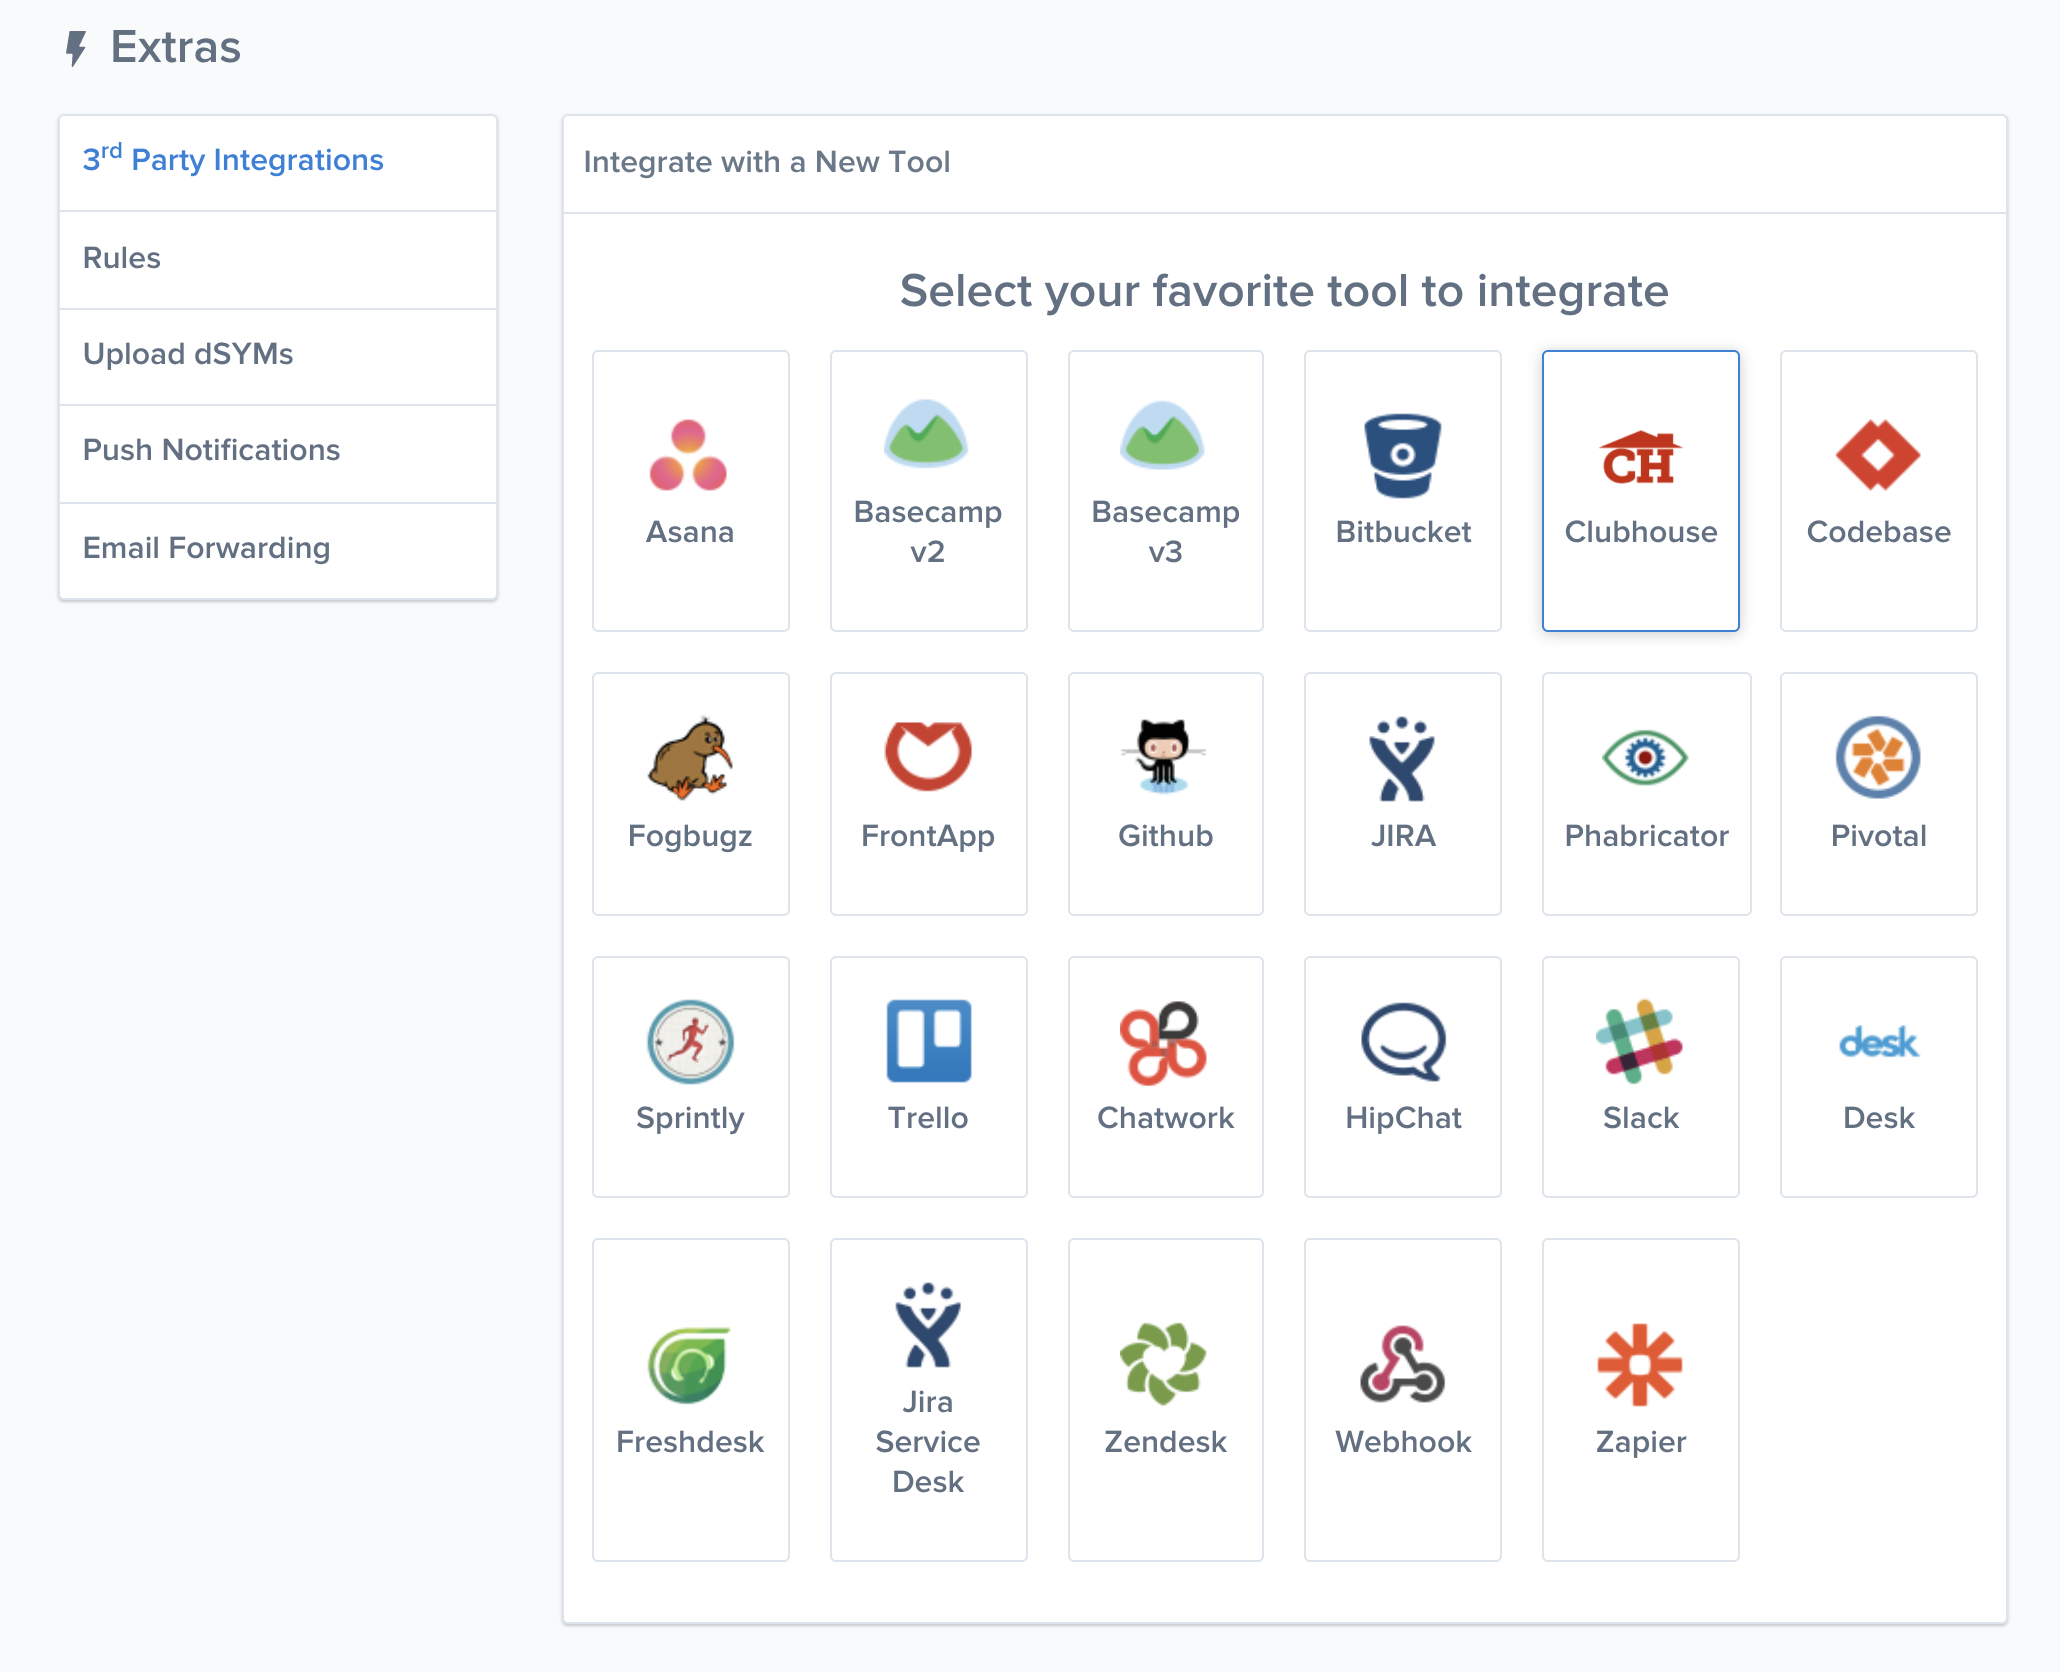This screenshot has height=1672, width=2060.
Task: Choose the Basecamp v3 icon
Action: pos(1164,434)
